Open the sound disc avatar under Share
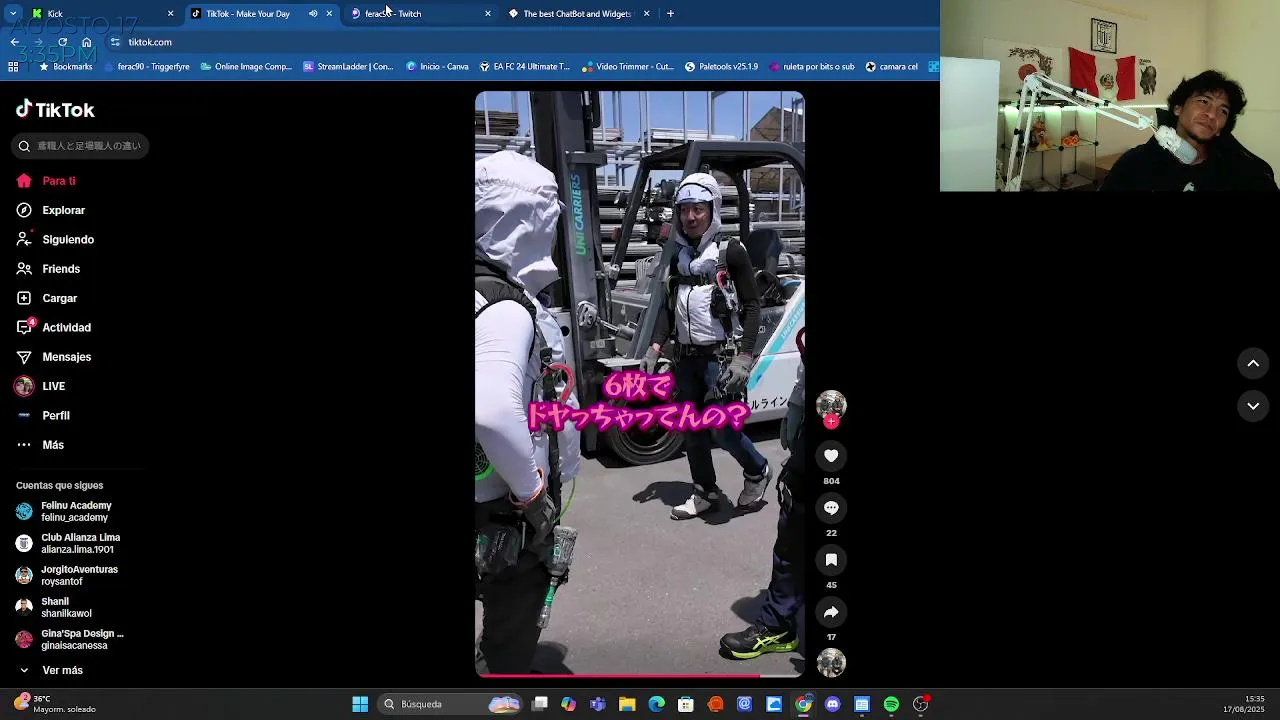 831,662
